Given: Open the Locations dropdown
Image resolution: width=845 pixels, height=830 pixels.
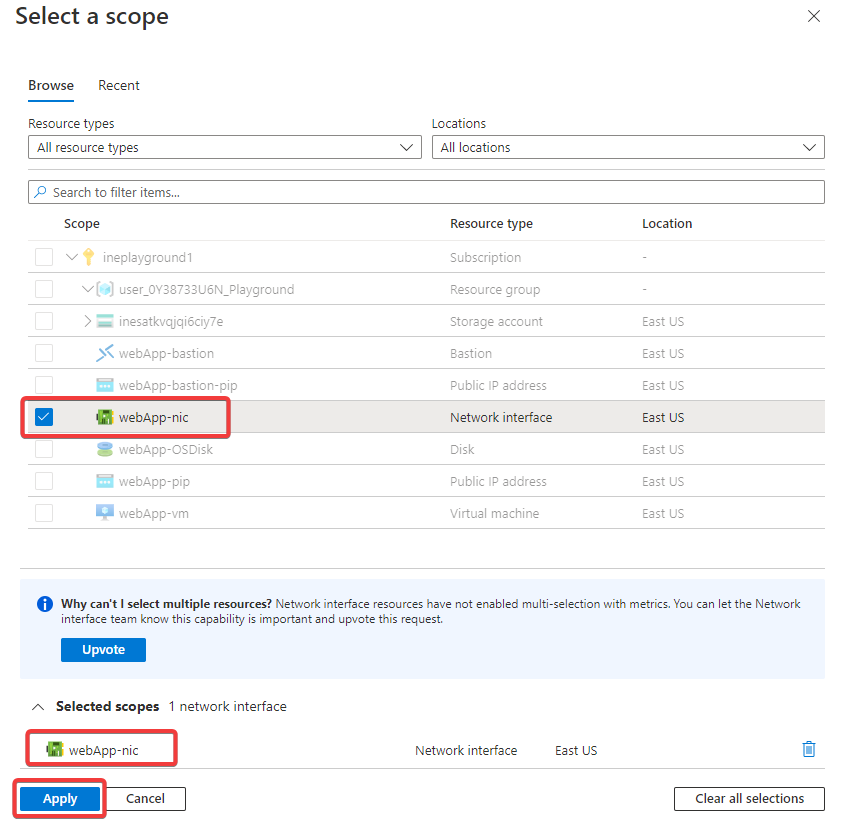Looking at the screenshot, I should click(x=627, y=147).
